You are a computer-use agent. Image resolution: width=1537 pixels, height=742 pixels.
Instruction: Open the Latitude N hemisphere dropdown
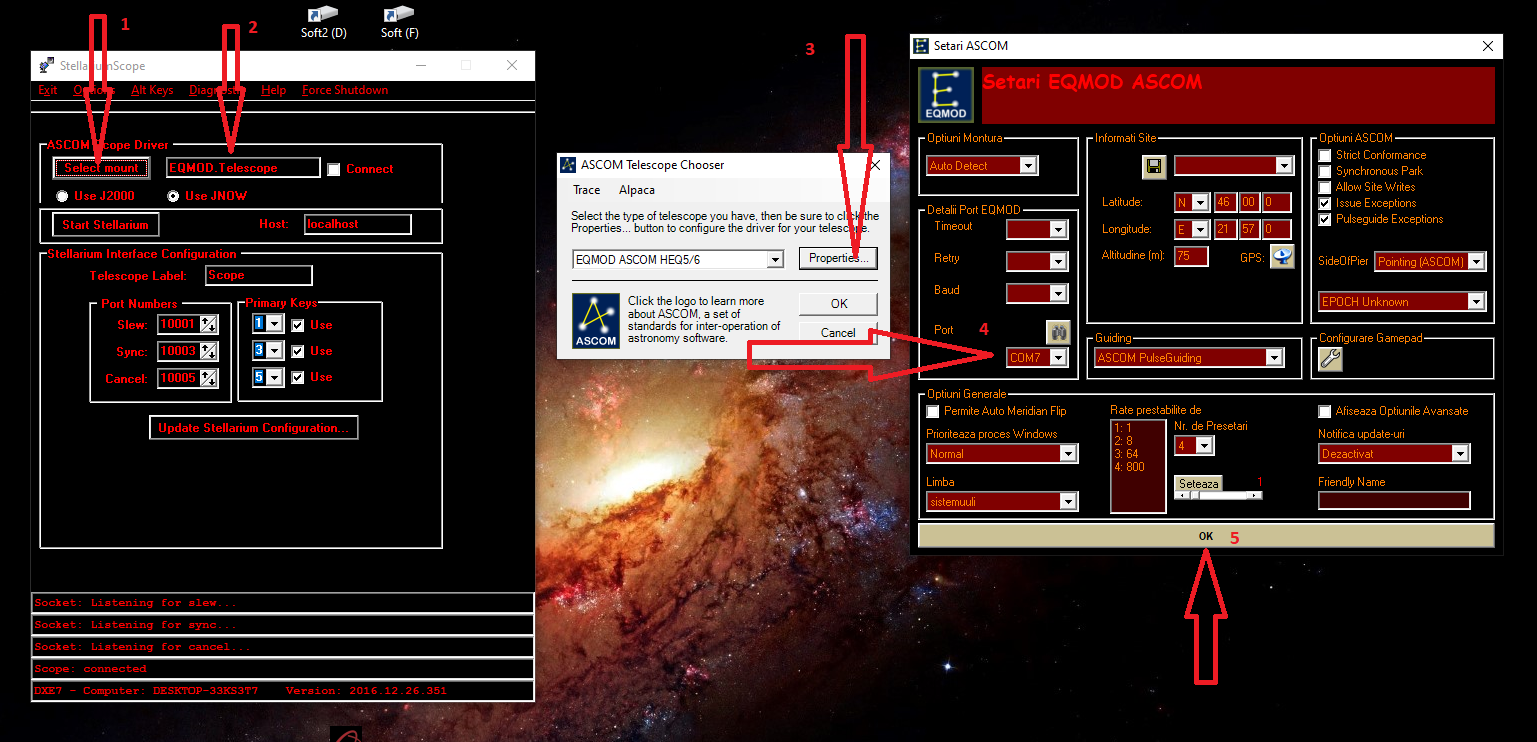pyautogui.click(x=1201, y=203)
